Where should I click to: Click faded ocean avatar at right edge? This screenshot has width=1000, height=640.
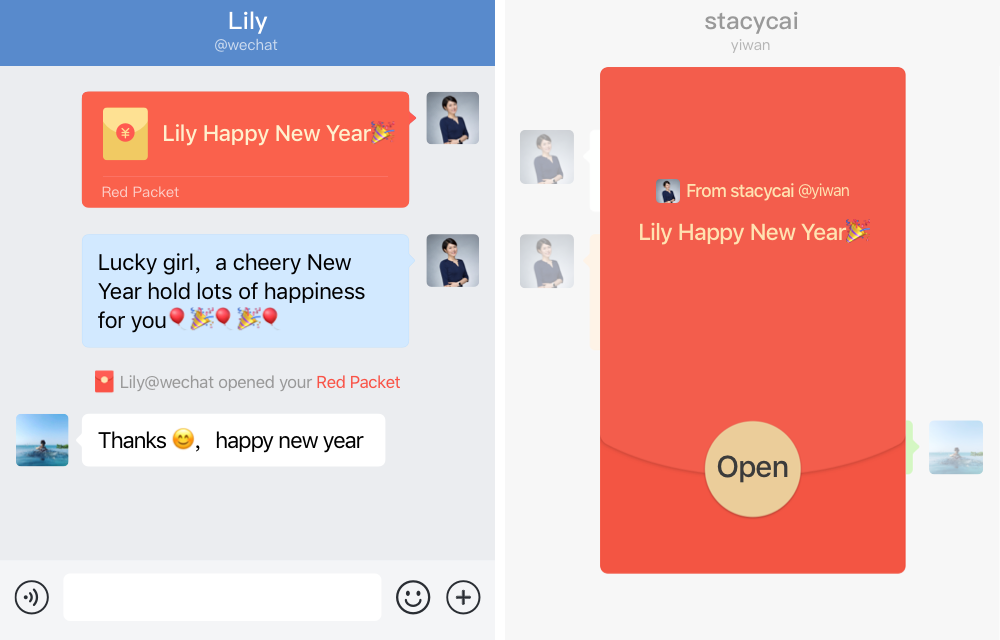click(x=955, y=447)
